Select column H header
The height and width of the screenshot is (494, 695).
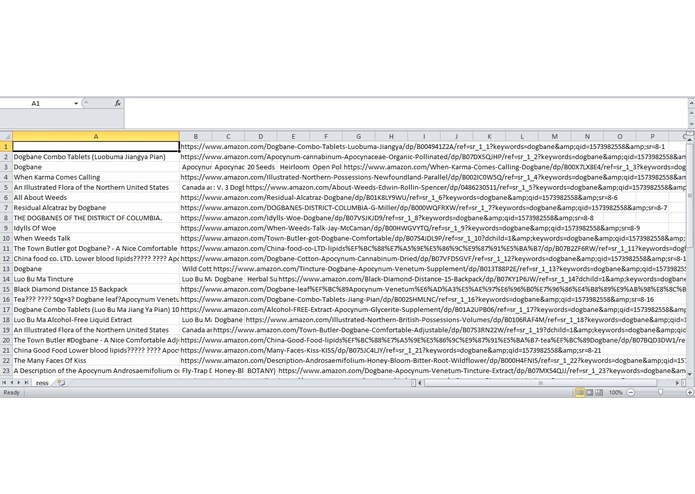(x=391, y=136)
